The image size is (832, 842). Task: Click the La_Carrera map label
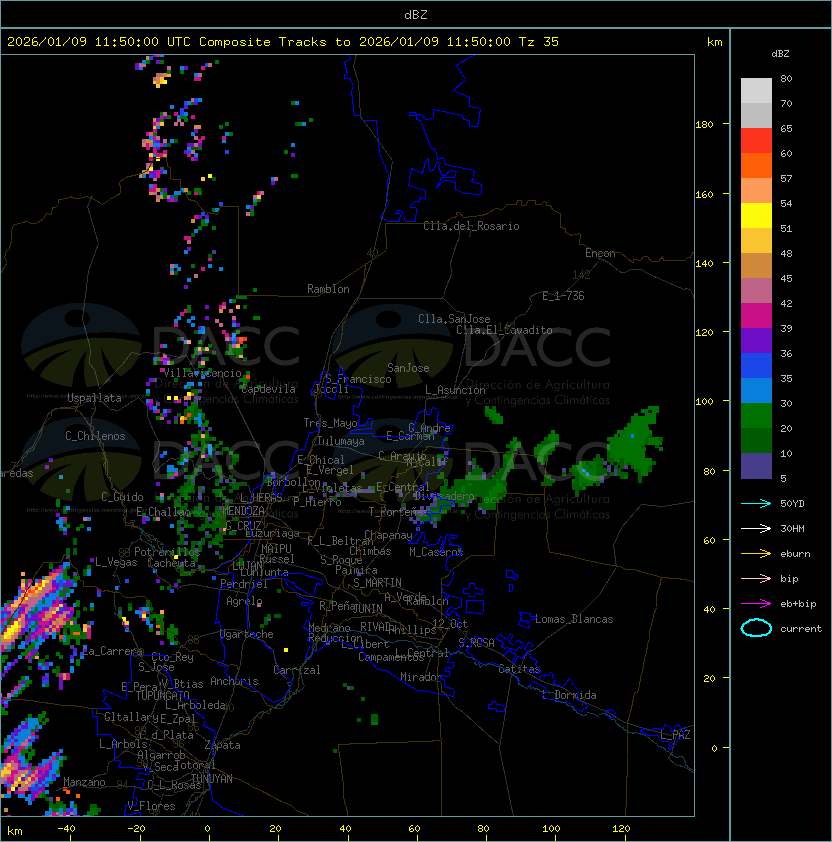click(x=112, y=651)
